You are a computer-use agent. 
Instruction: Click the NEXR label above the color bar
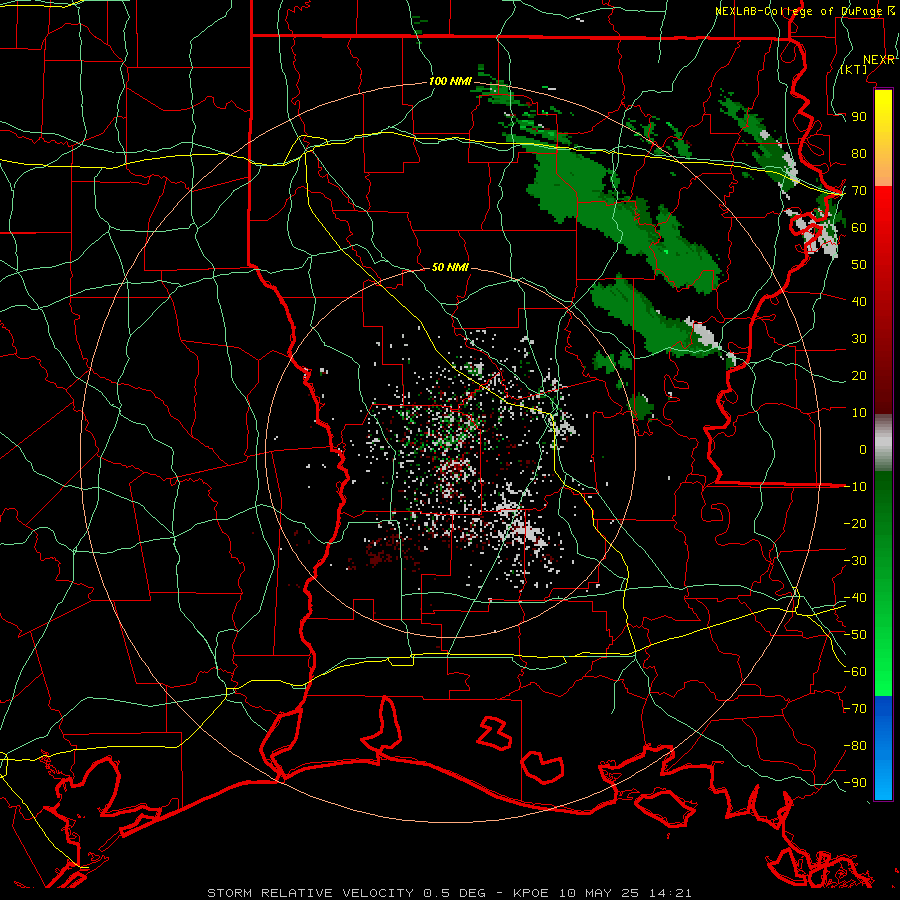[879, 60]
